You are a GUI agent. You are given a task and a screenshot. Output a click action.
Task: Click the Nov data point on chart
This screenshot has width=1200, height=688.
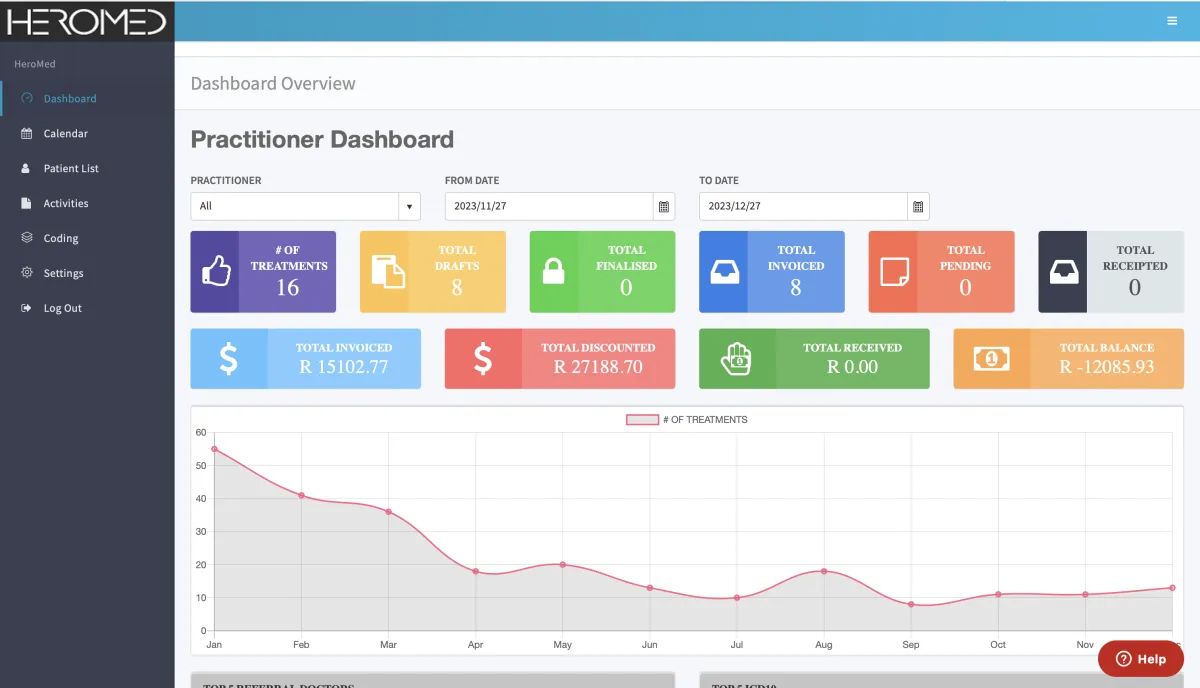tap(1085, 594)
